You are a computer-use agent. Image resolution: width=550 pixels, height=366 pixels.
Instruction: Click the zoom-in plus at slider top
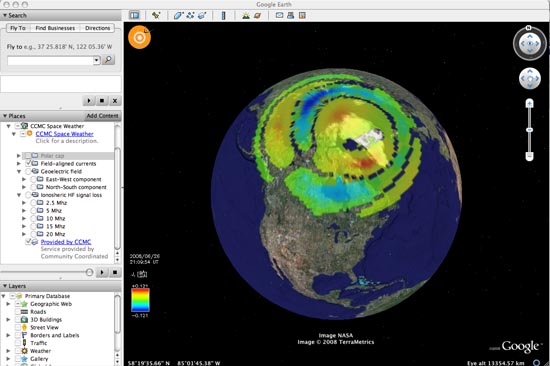(x=530, y=104)
